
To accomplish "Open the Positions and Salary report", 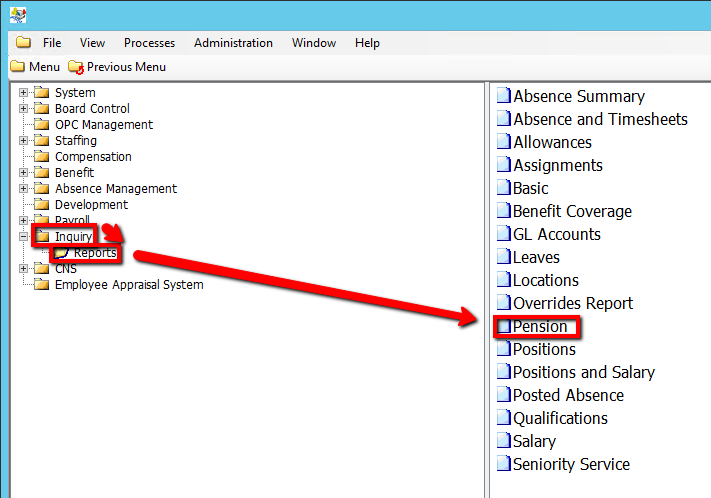I will tap(583, 373).
